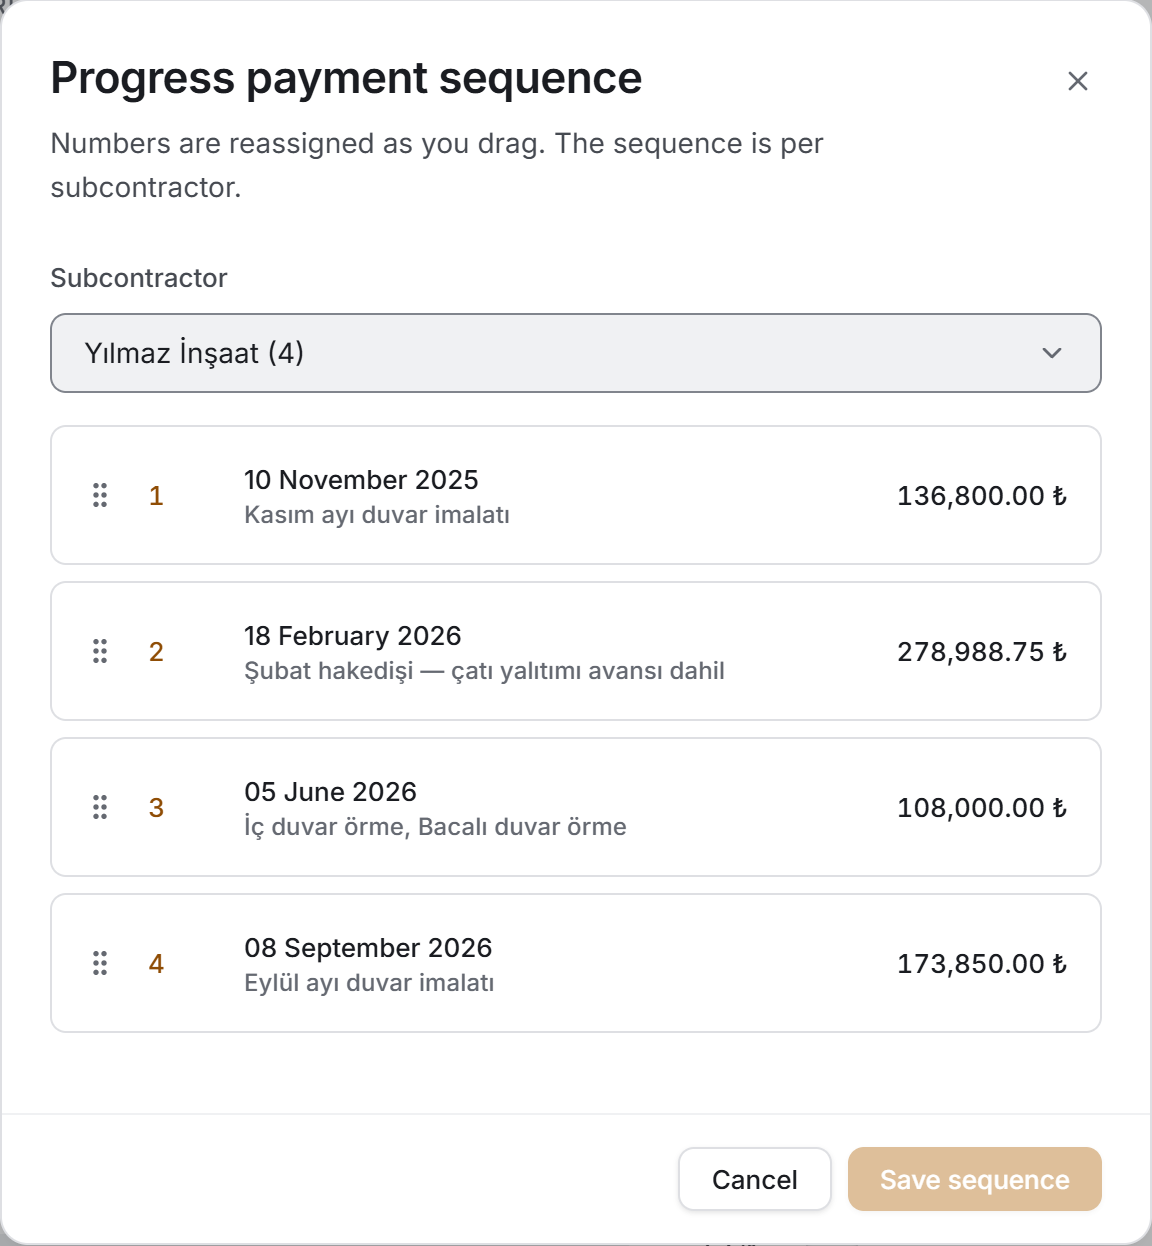Click drag handle for 10 November 2025 payment
This screenshot has height=1246, width=1152.
pyautogui.click(x=100, y=495)
